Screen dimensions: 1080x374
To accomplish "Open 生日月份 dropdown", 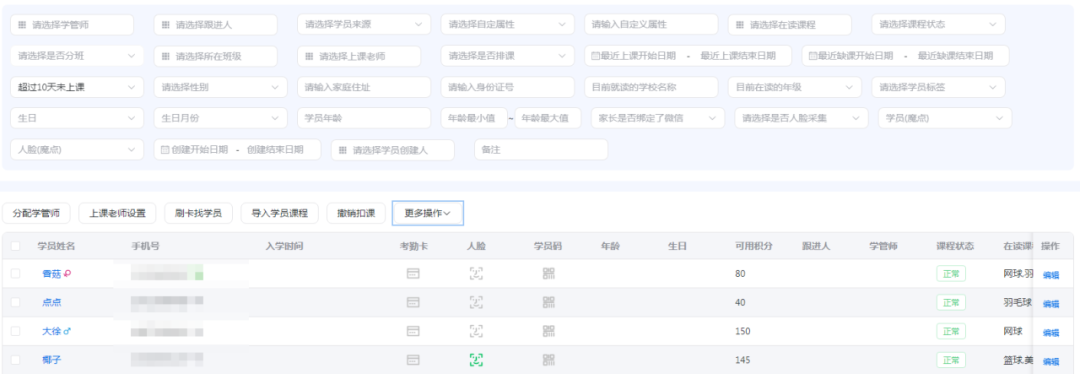I will point(220,118).
